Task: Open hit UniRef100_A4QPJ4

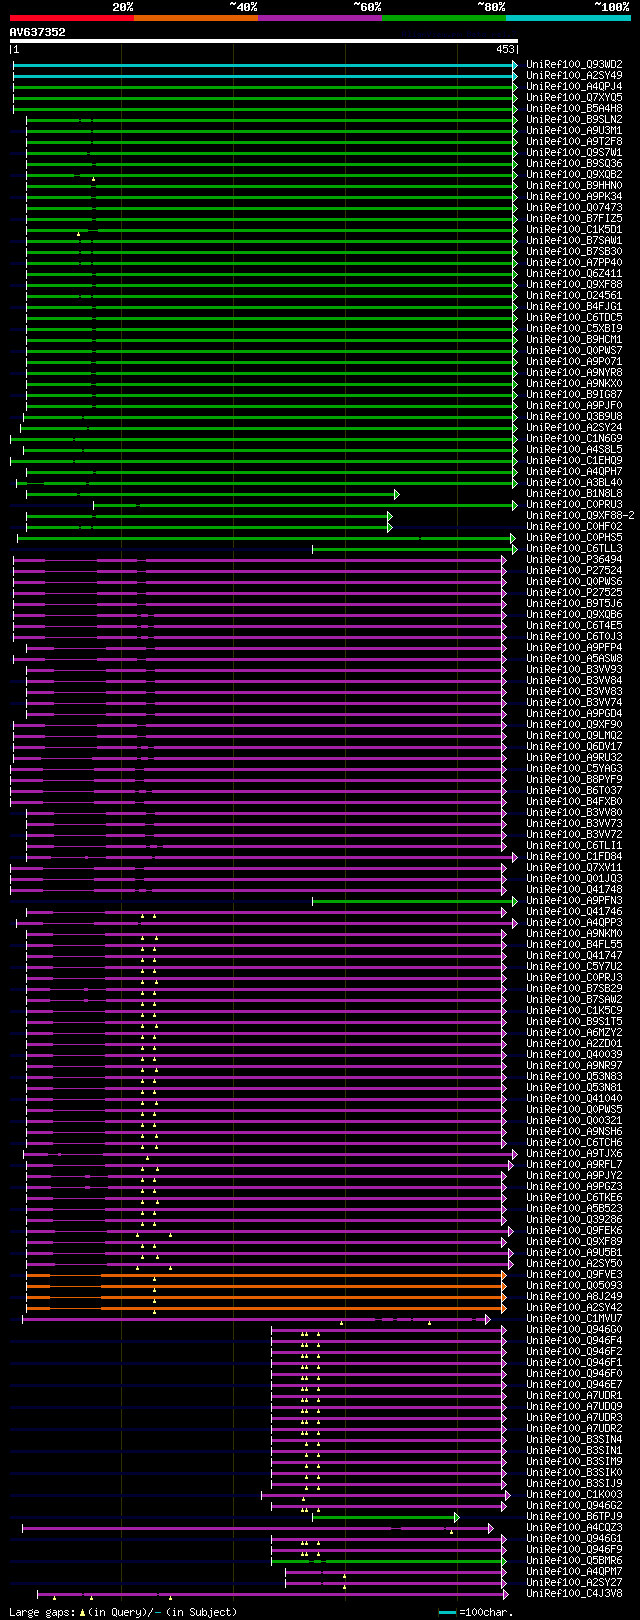Action: [x=574, y=87]
